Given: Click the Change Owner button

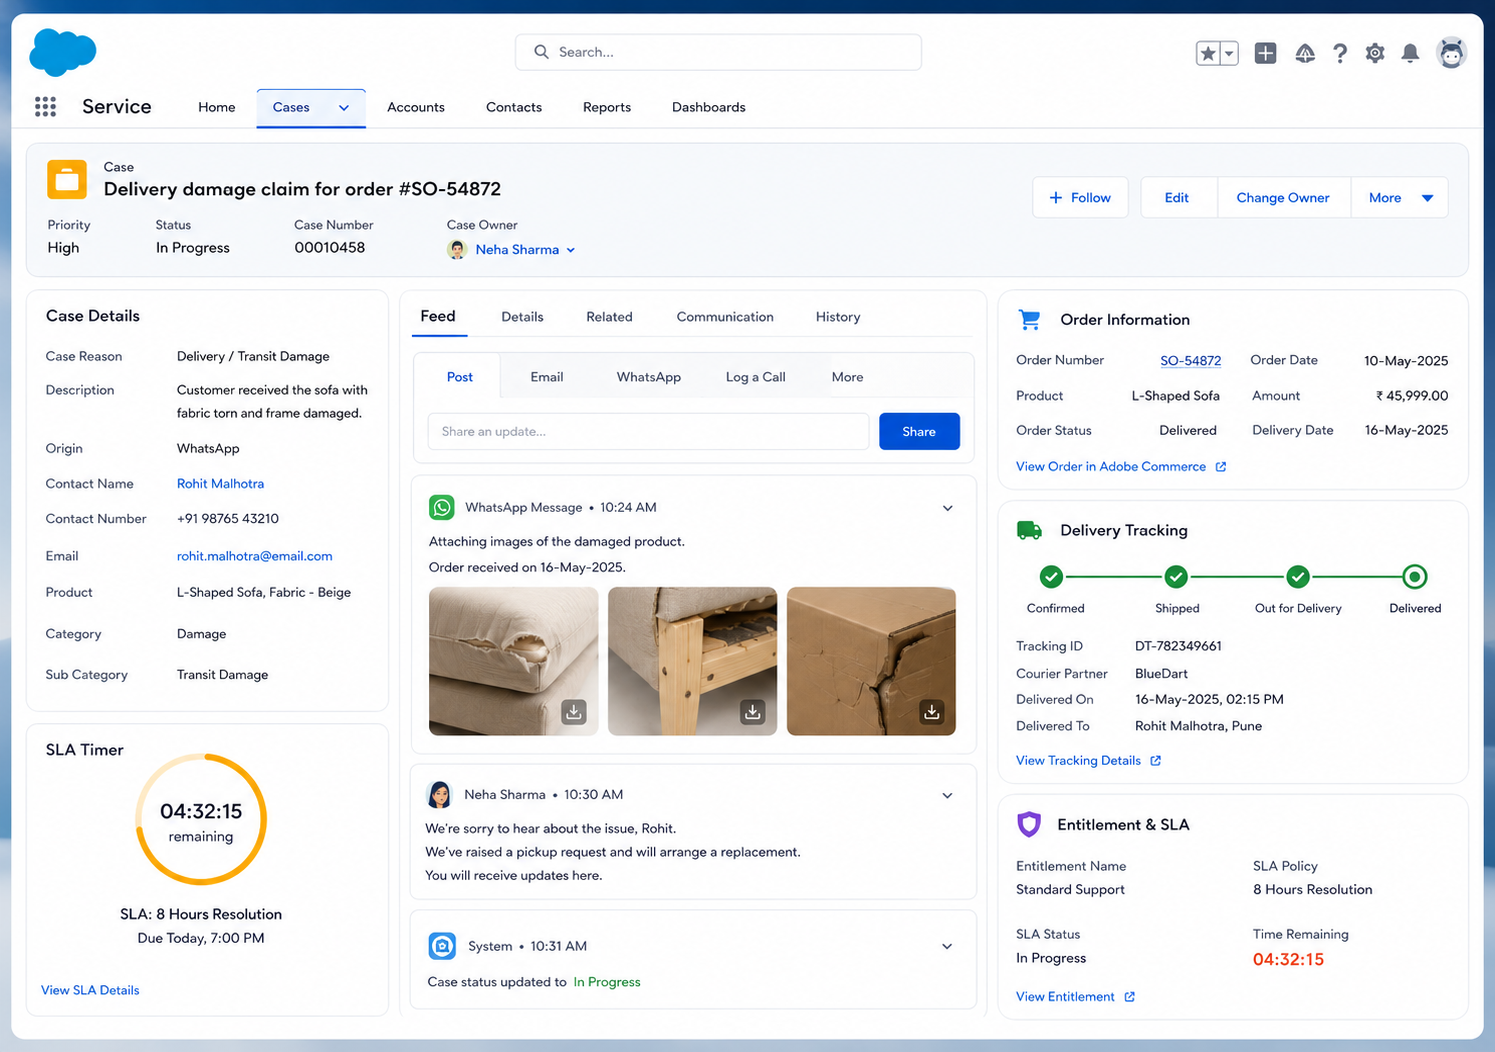Looking at the screenshot, I should point(1283,198).
